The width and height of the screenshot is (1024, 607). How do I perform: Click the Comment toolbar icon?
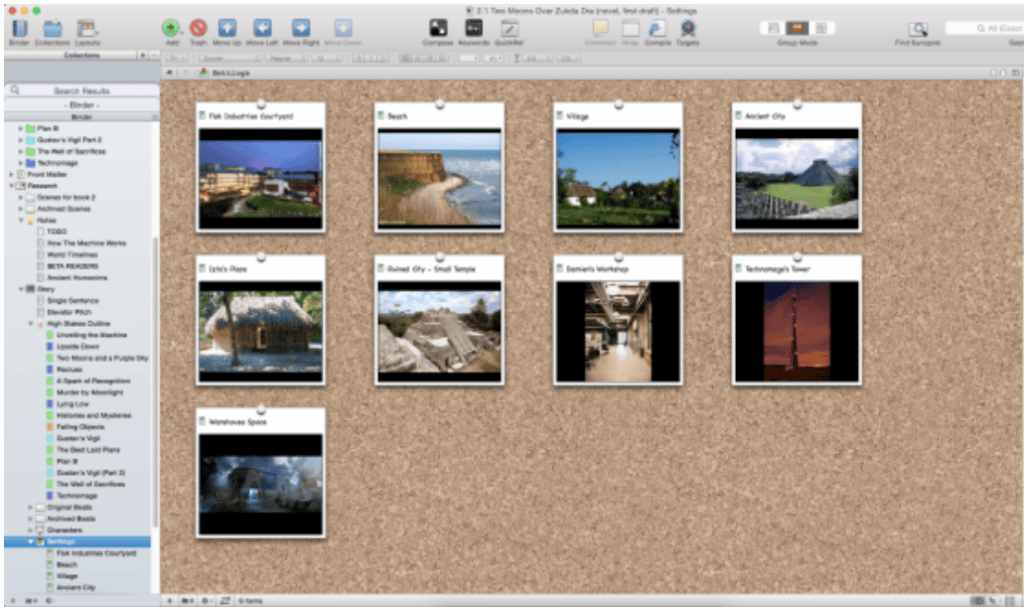(600, 28)
